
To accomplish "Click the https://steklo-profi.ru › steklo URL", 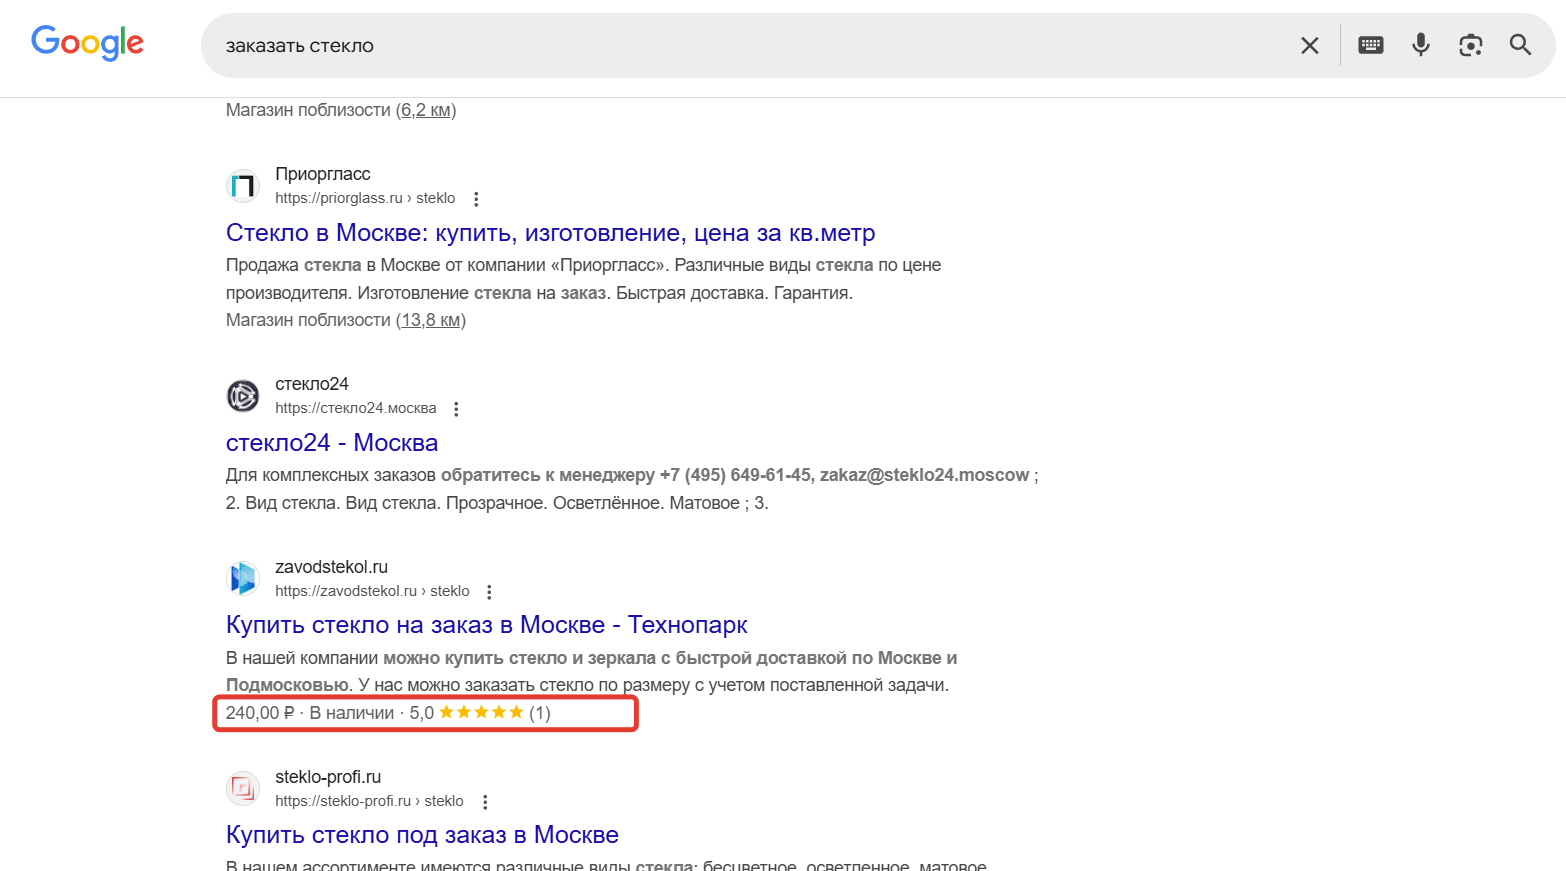I will coord(369,801).
